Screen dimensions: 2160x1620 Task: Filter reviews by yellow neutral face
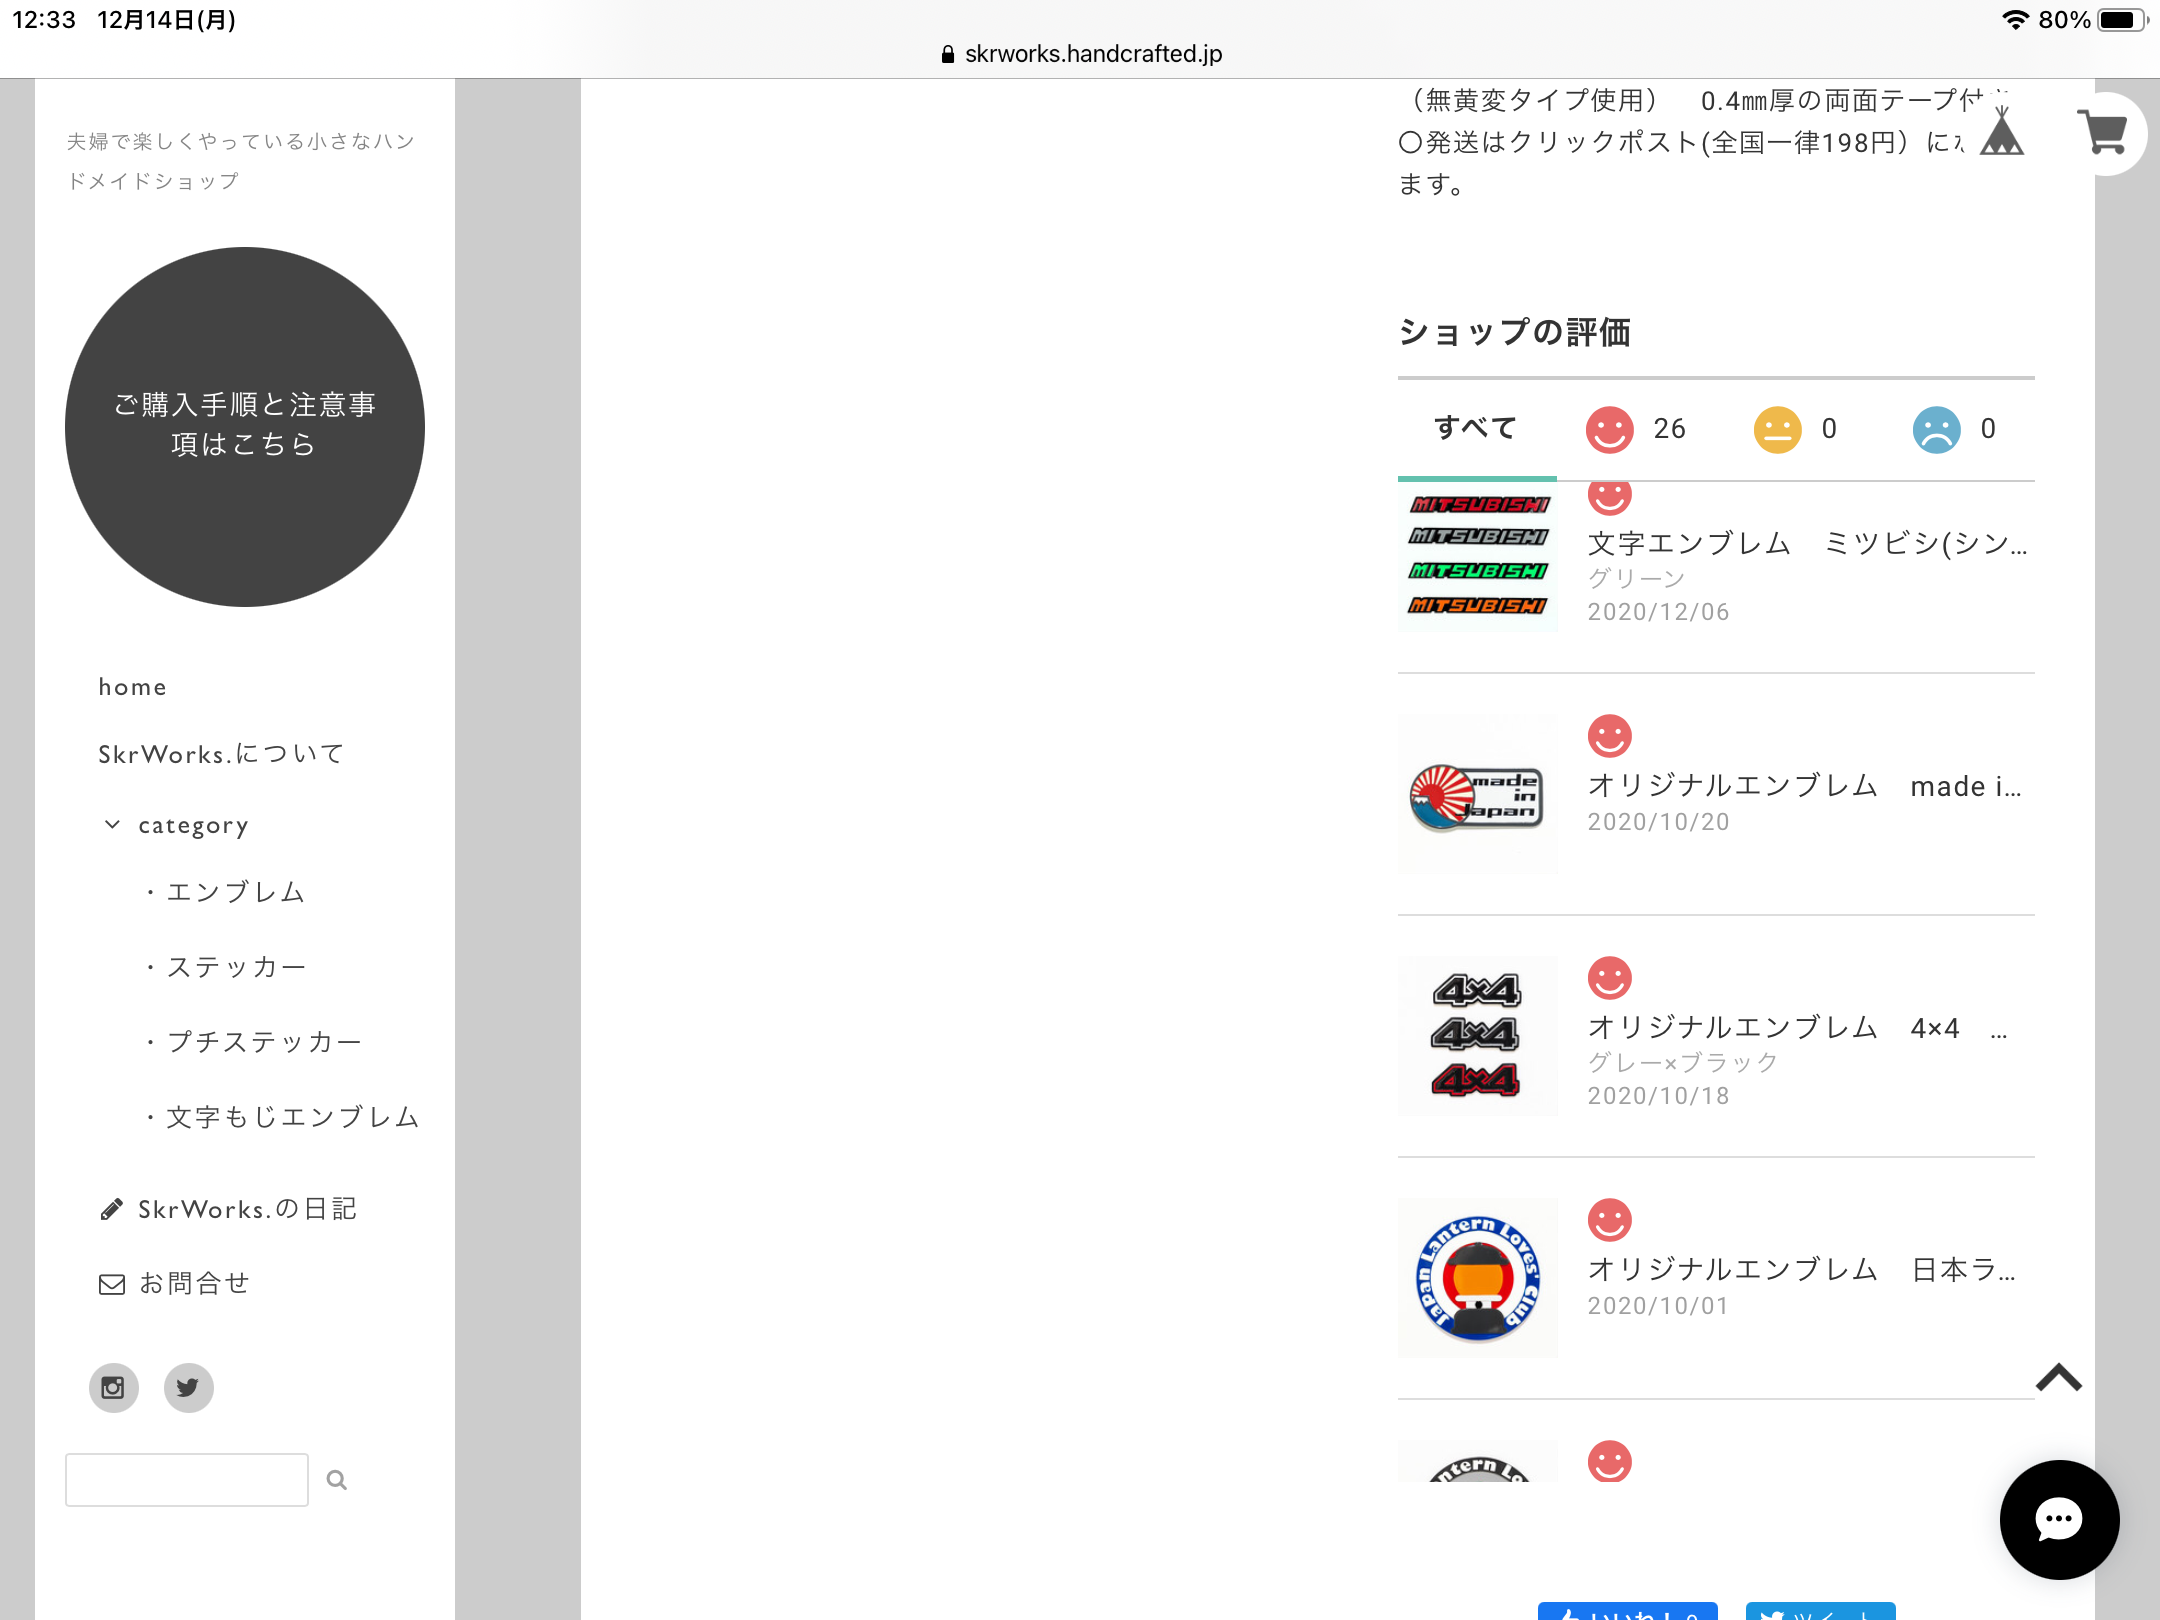pos(1777,429)
